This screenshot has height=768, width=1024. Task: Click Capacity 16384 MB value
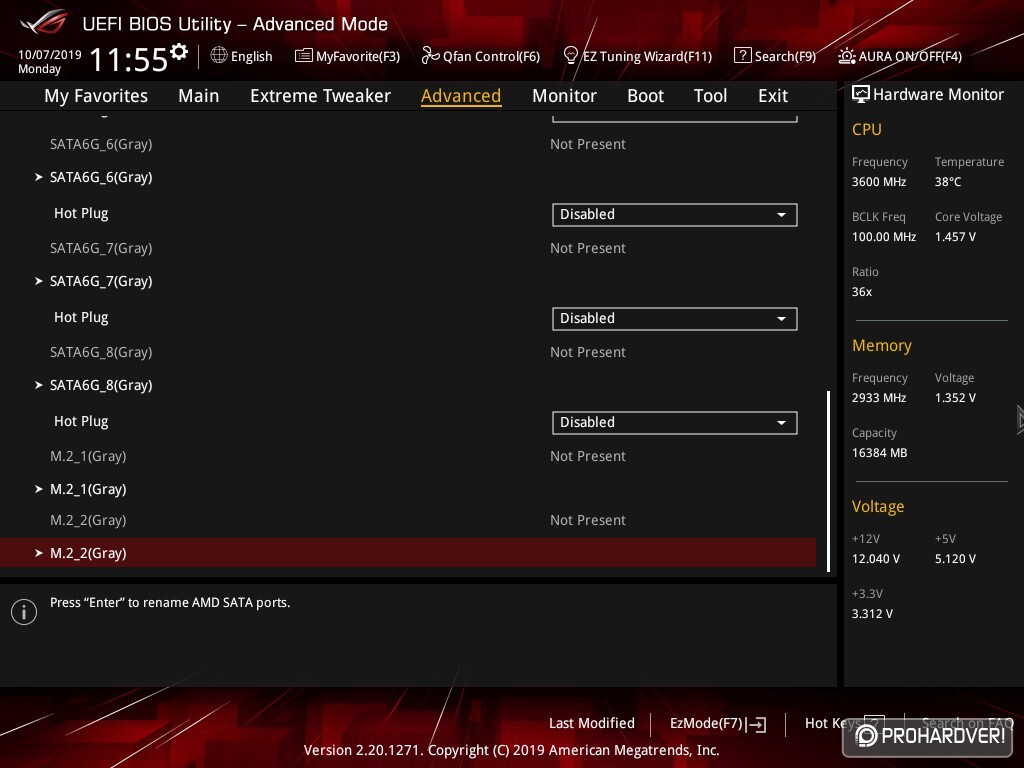[x=880, y=453]
